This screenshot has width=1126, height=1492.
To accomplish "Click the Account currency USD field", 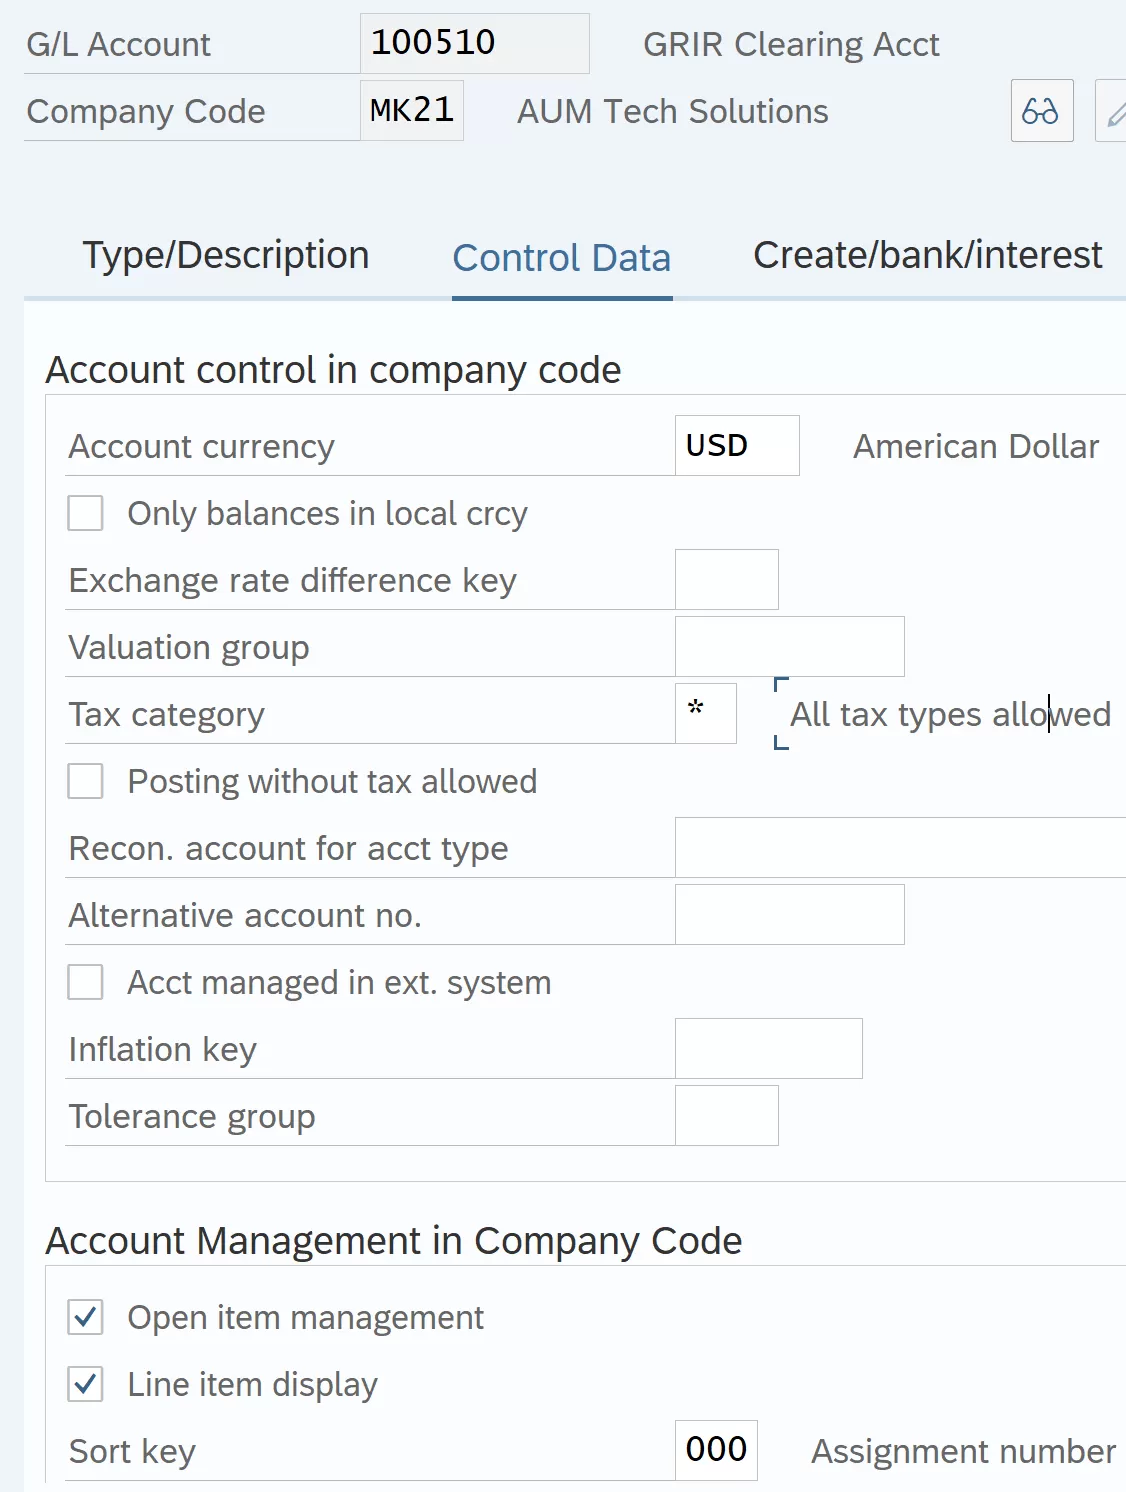I will coord(737,445).
